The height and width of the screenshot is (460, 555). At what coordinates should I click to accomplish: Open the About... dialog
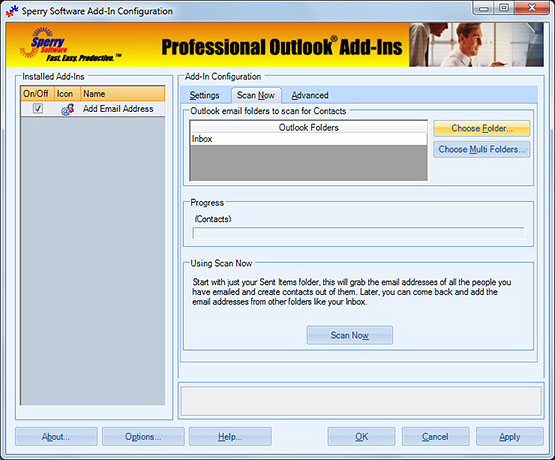(56, 437)
